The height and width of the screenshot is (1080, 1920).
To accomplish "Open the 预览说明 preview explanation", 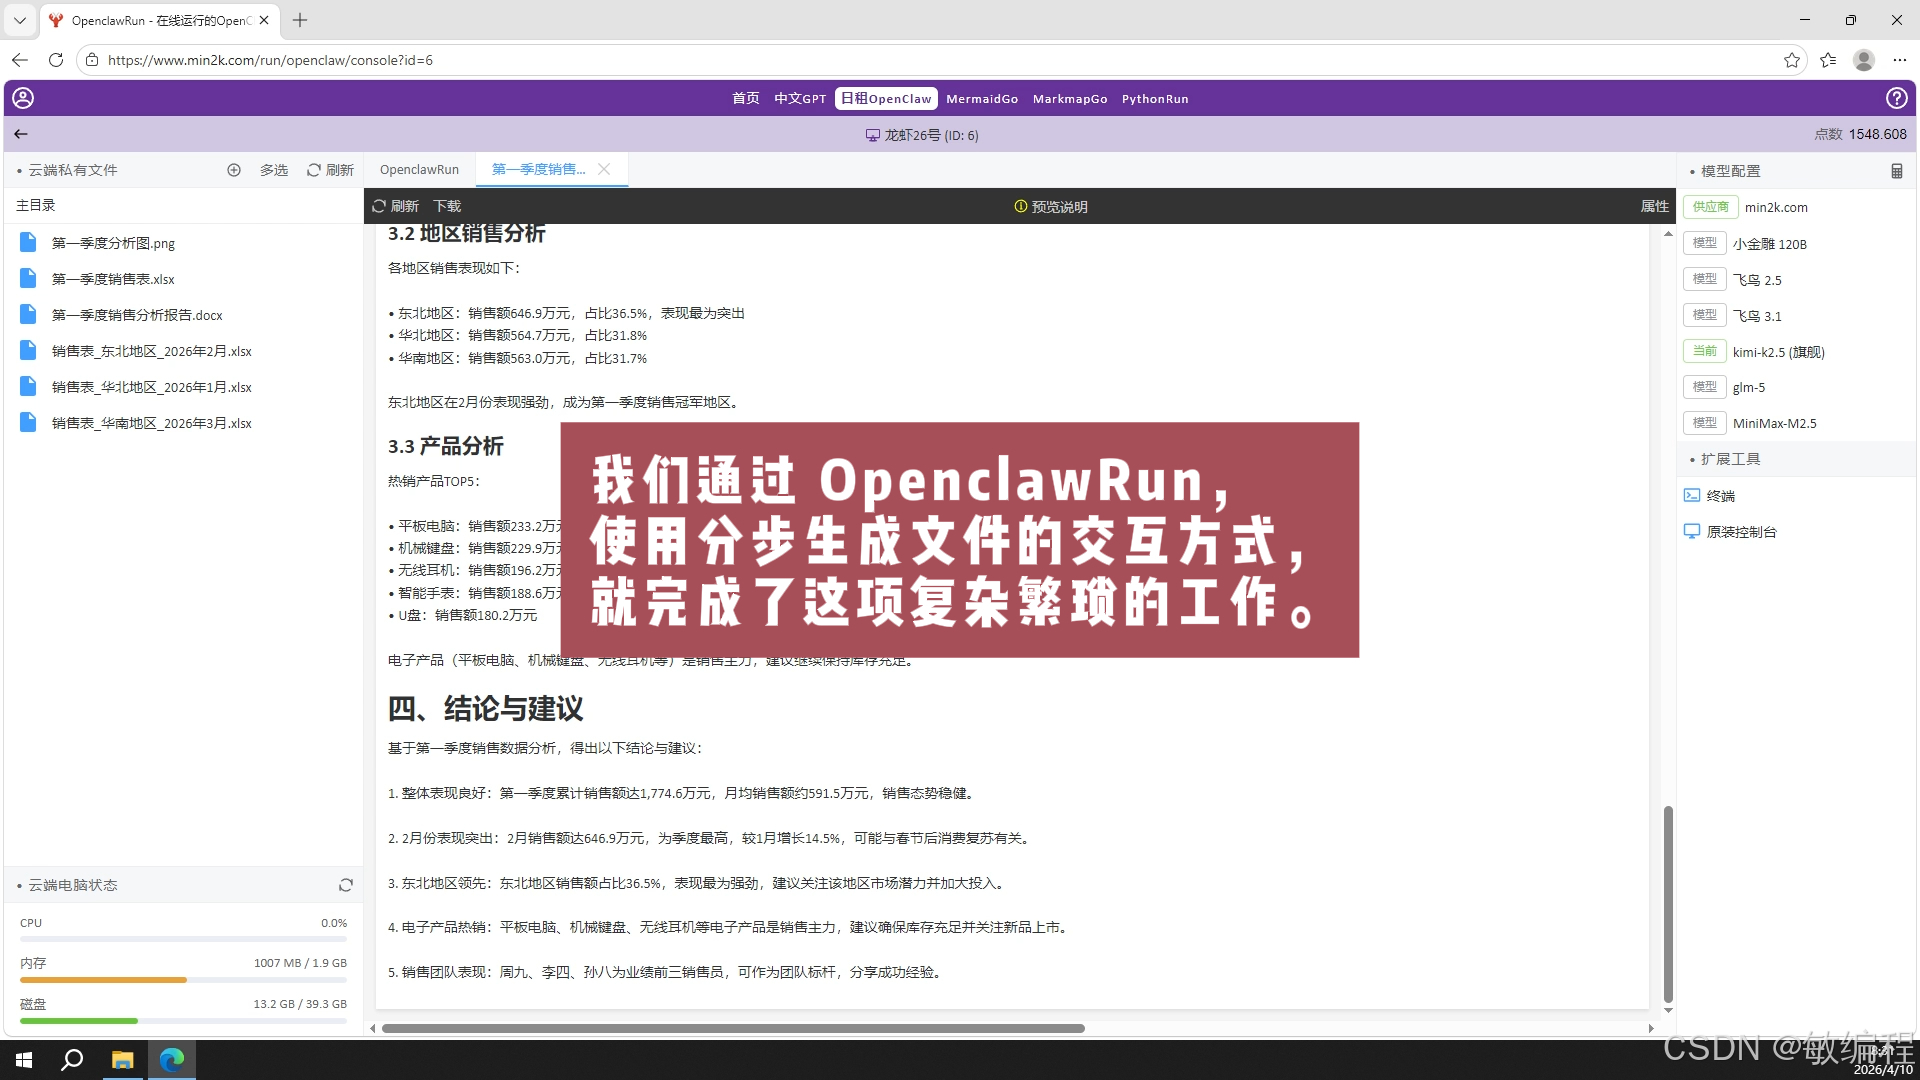I will (x=1052, y=206).
